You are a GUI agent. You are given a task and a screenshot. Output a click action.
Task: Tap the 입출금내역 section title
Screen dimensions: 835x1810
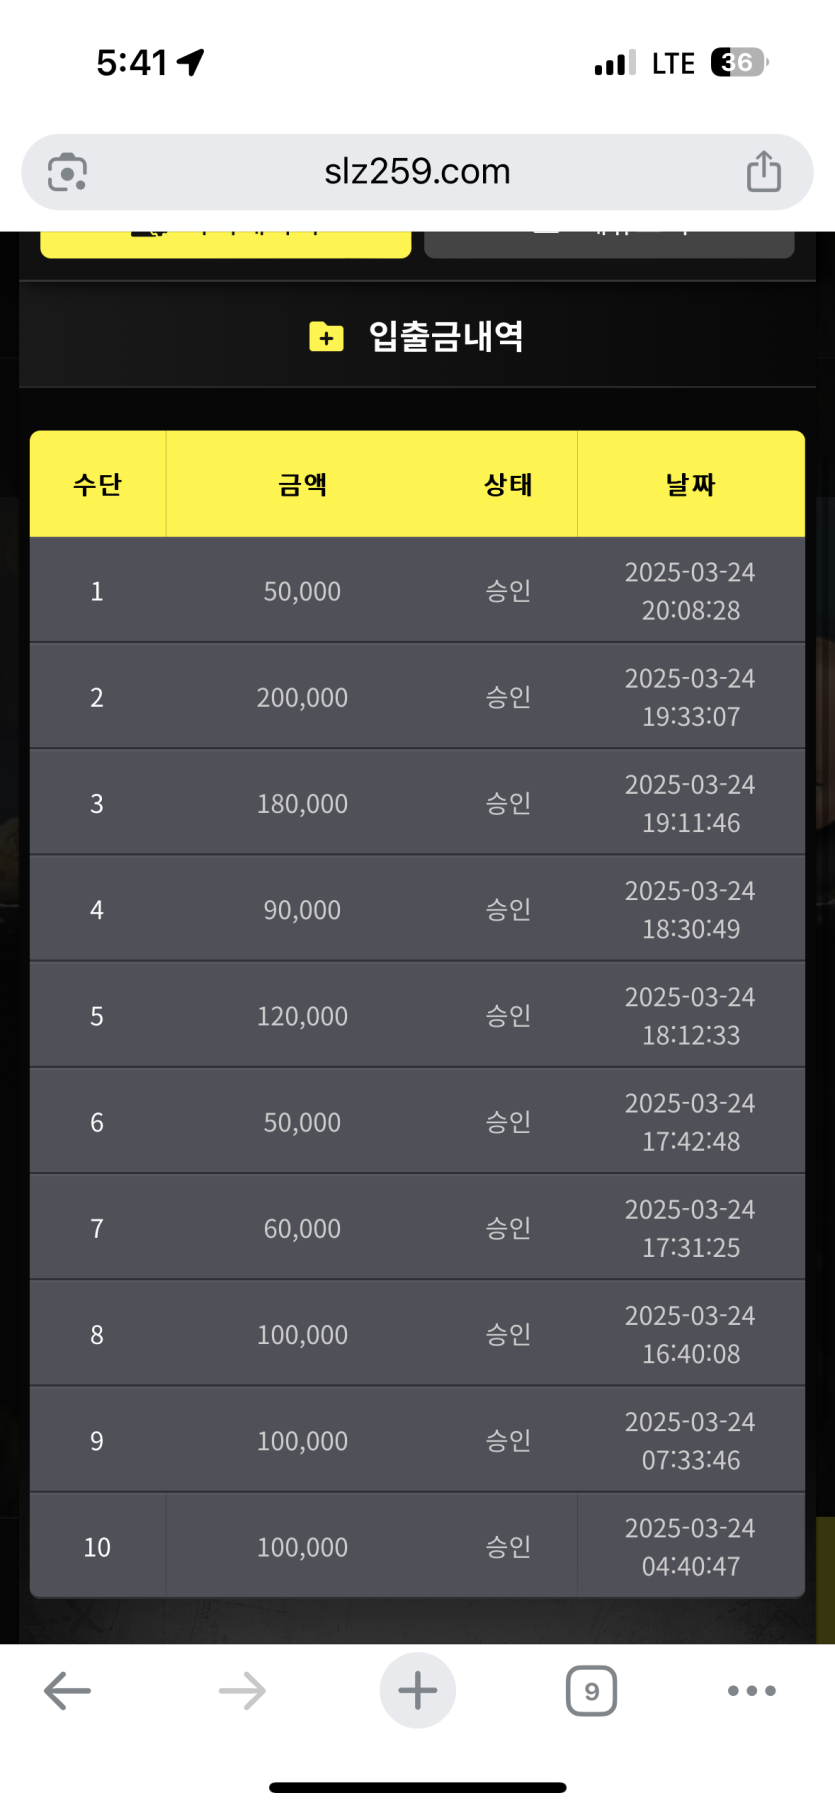(x=446, y=336)
